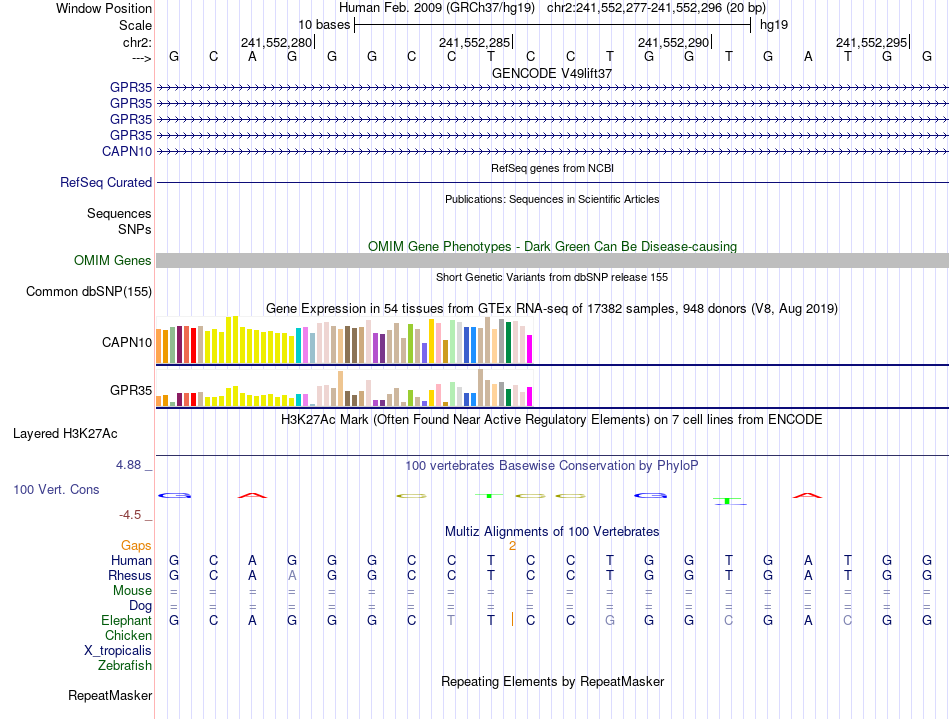The height and width of the screenshot is (719, 950).
Task: Select the Chicken alignment row label
Action: [x=128, y=635]
